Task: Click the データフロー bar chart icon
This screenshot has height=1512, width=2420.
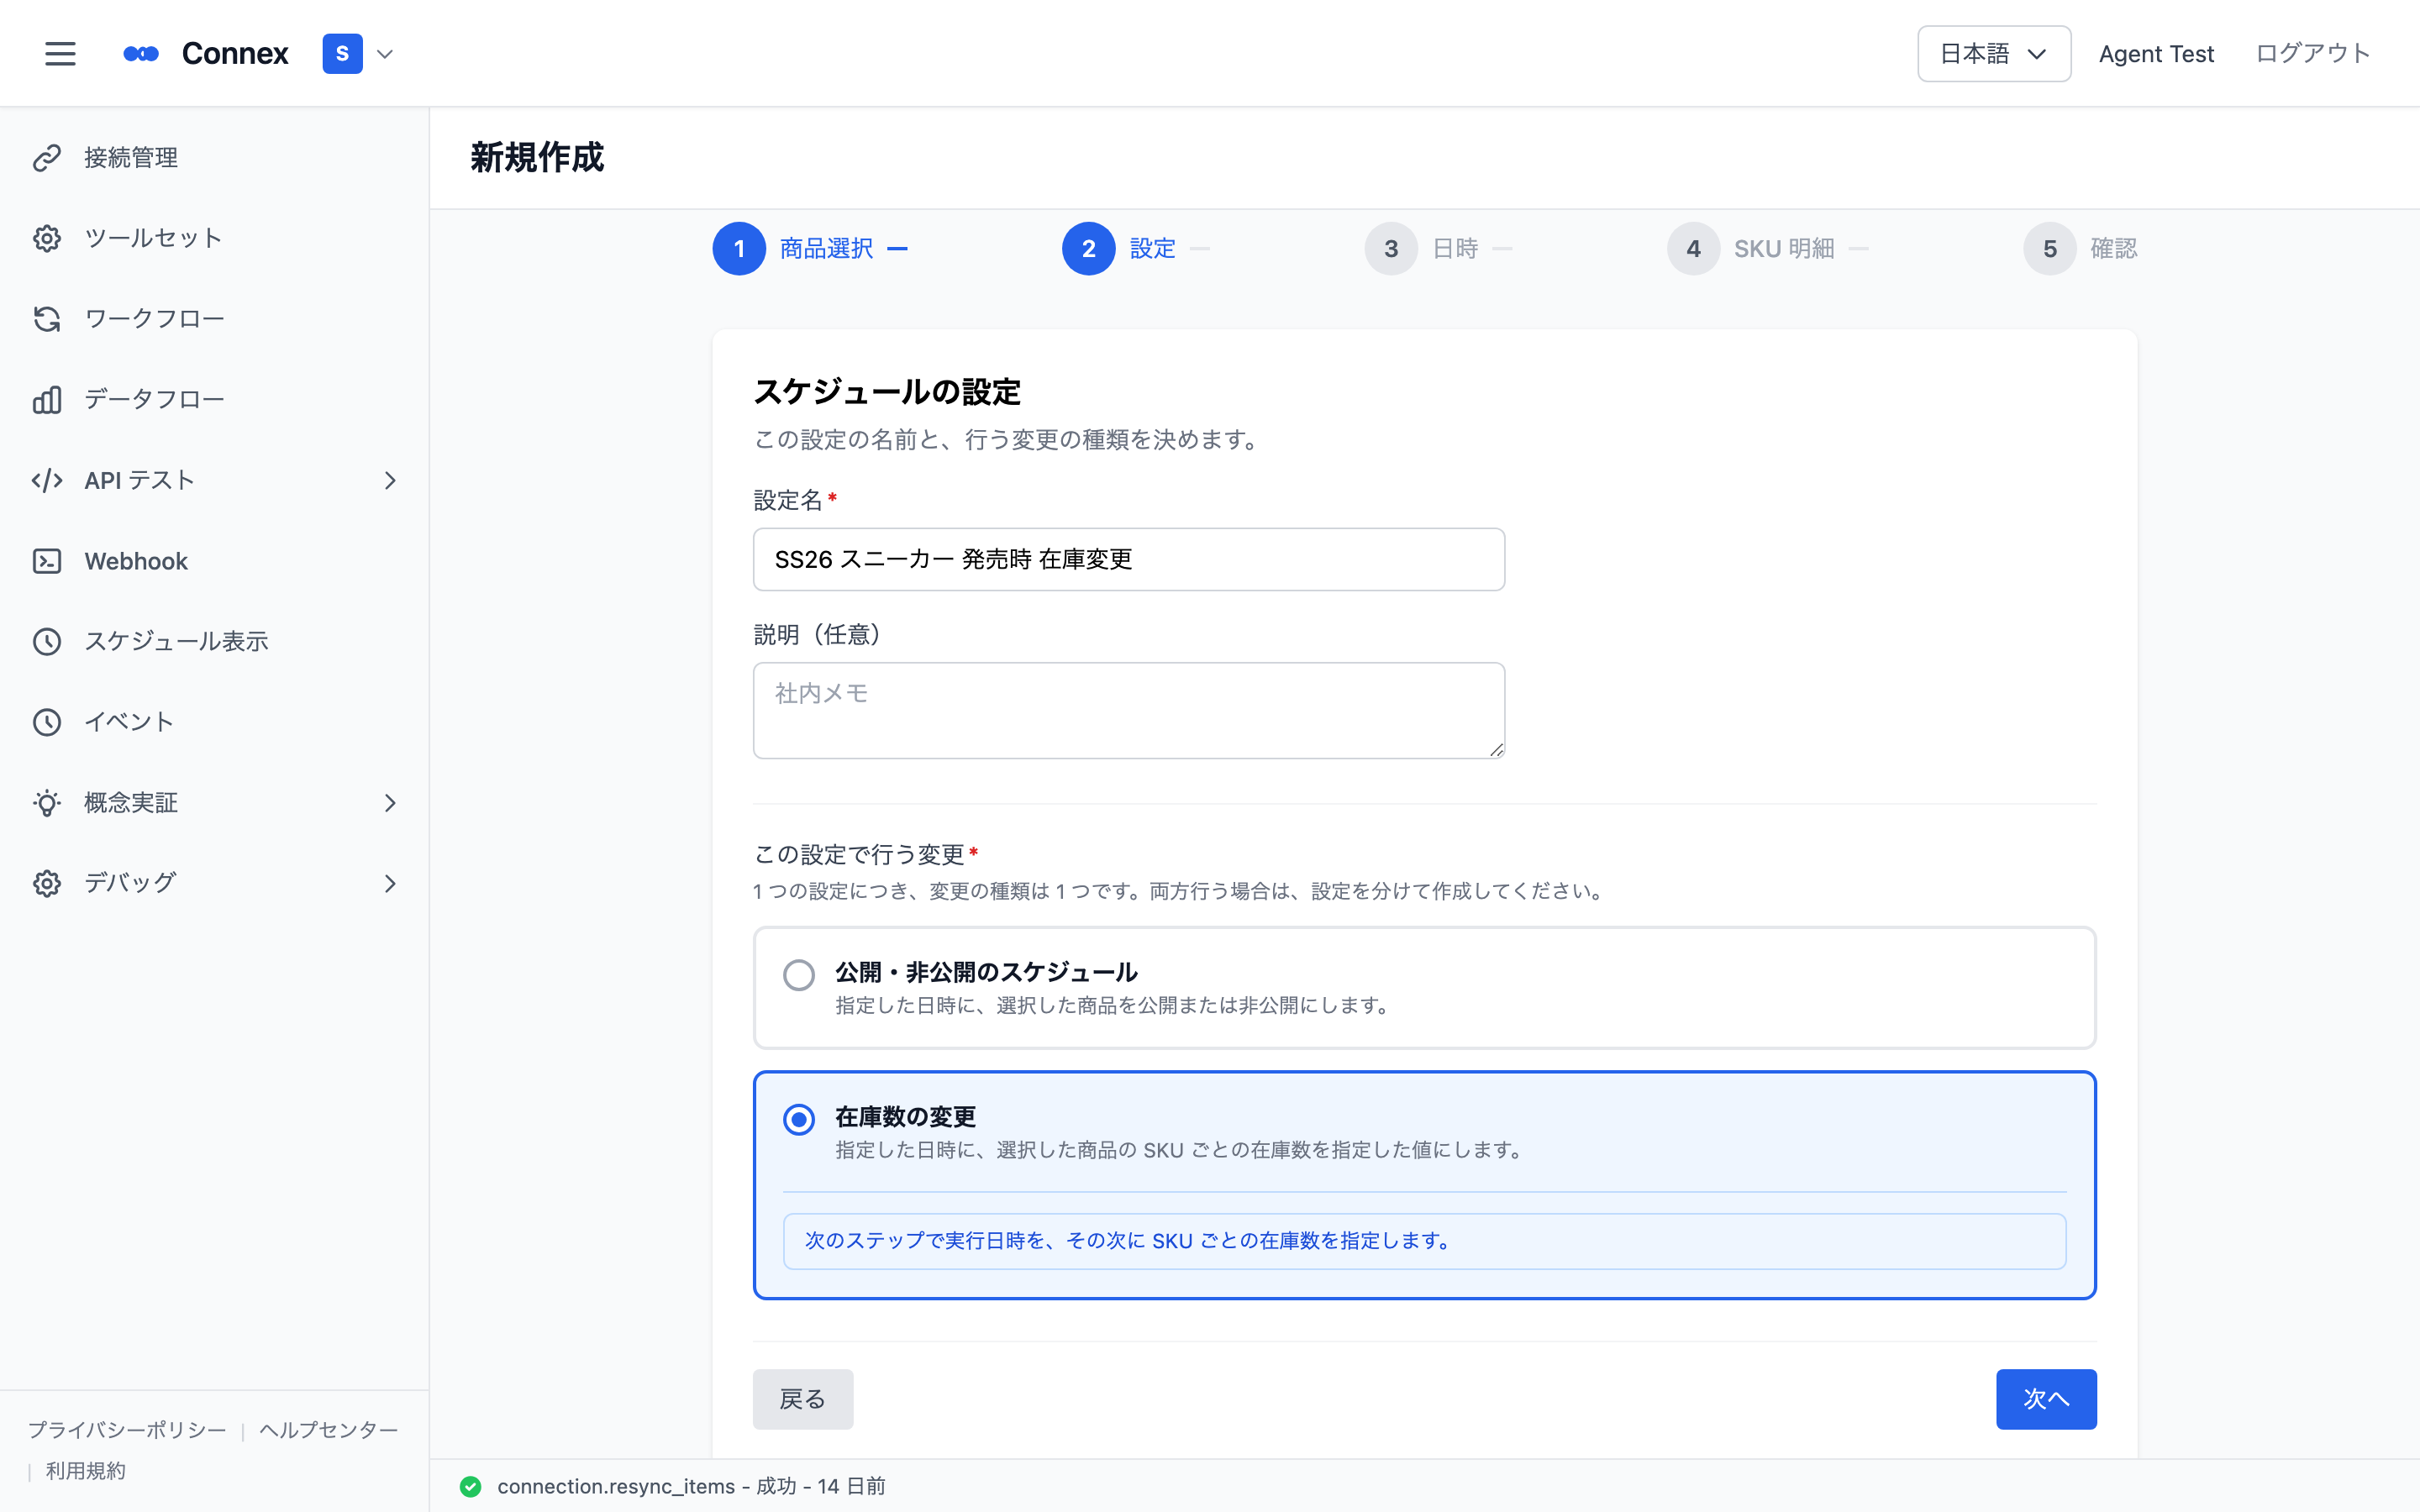Action: (x=47, y=400)
